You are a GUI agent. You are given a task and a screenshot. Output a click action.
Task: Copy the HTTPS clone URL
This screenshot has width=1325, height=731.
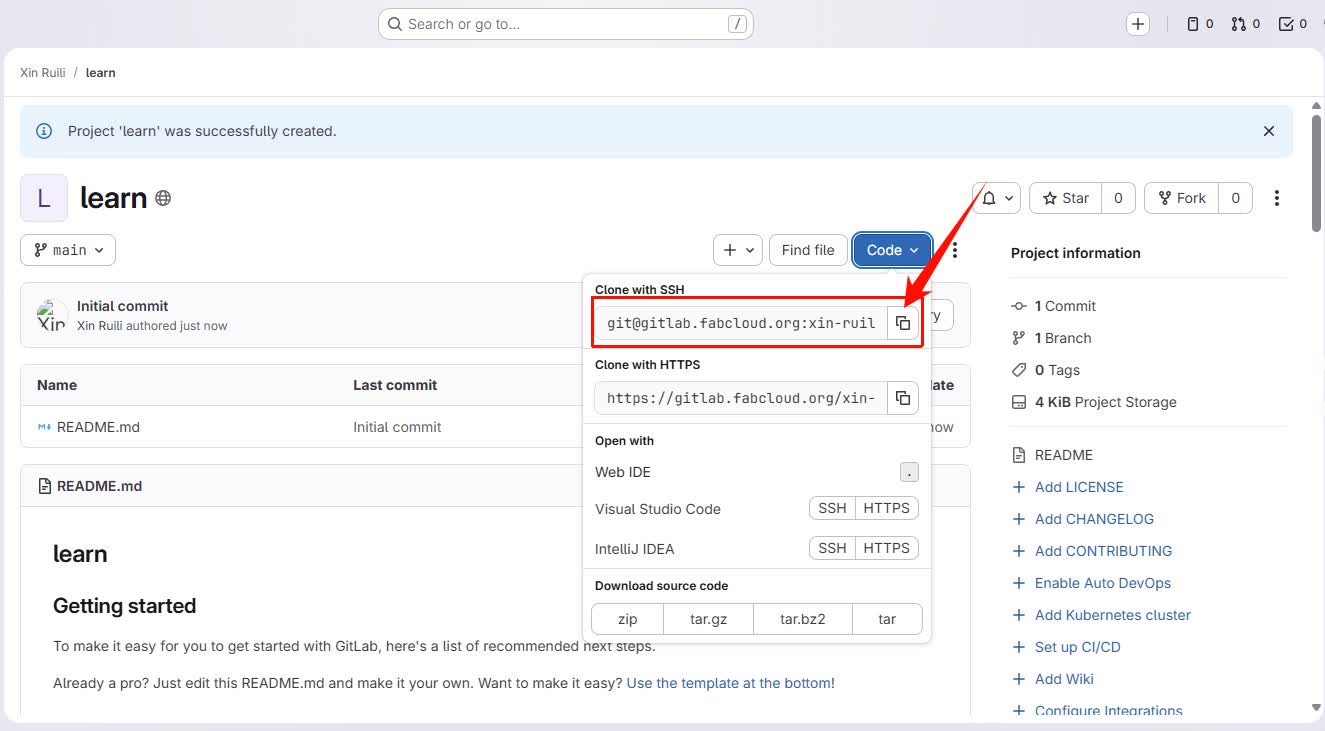point(903,398)
